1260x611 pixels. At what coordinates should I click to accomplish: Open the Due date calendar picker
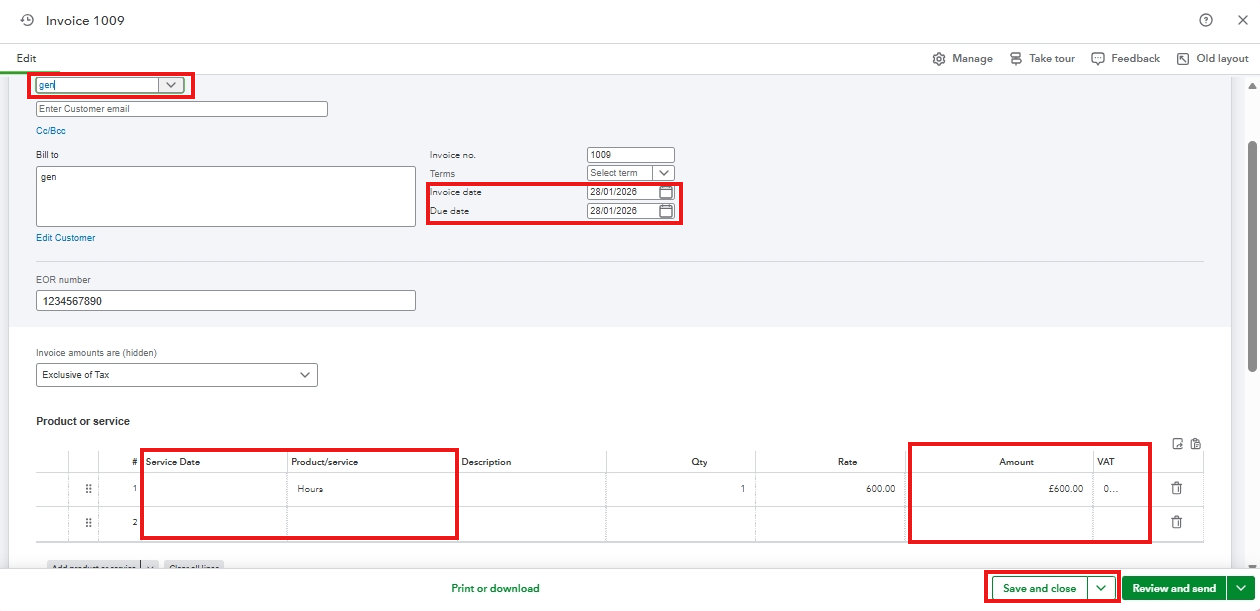pyautogui.click(x=666, y=211)
